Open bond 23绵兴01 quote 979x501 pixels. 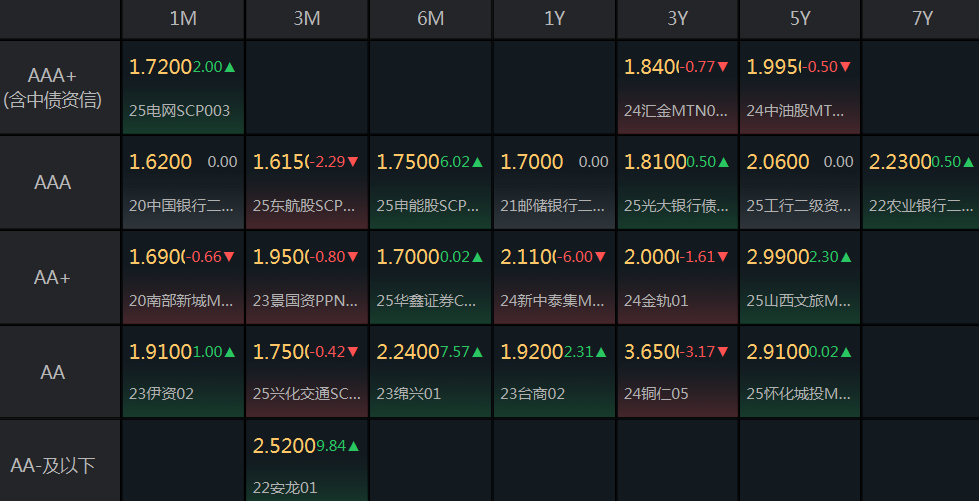pos(409,394)
